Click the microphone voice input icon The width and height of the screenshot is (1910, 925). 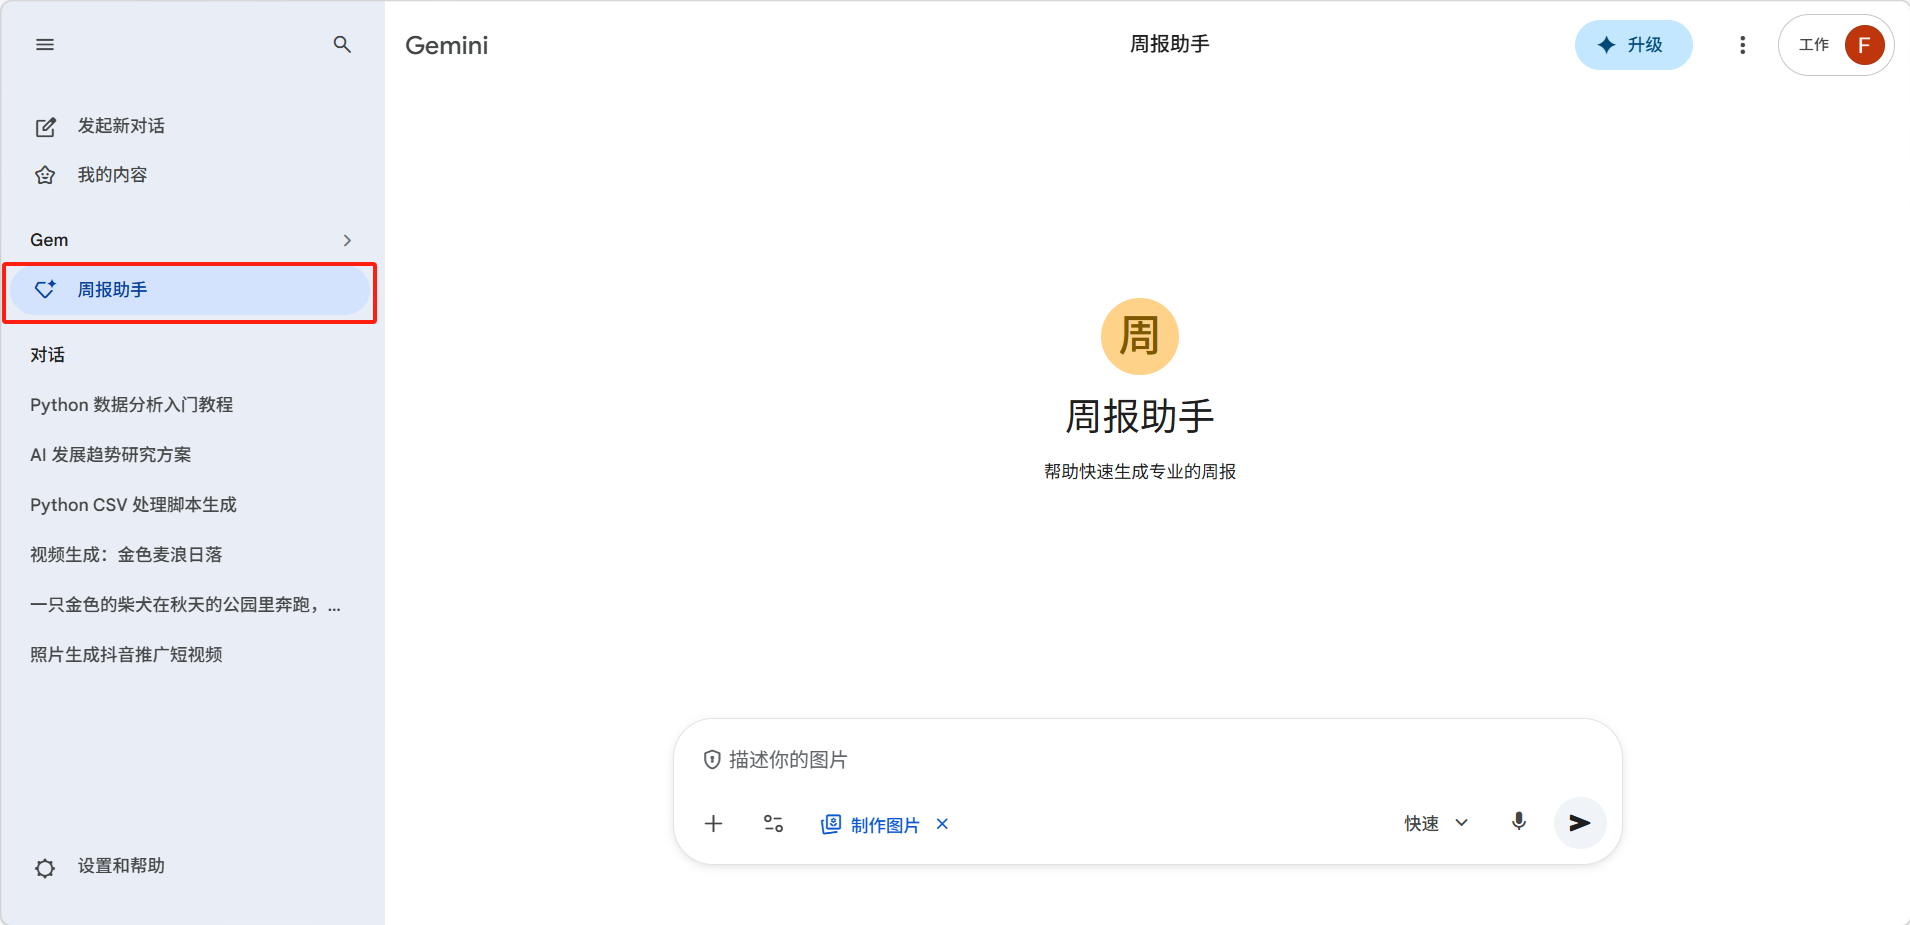1518,822
